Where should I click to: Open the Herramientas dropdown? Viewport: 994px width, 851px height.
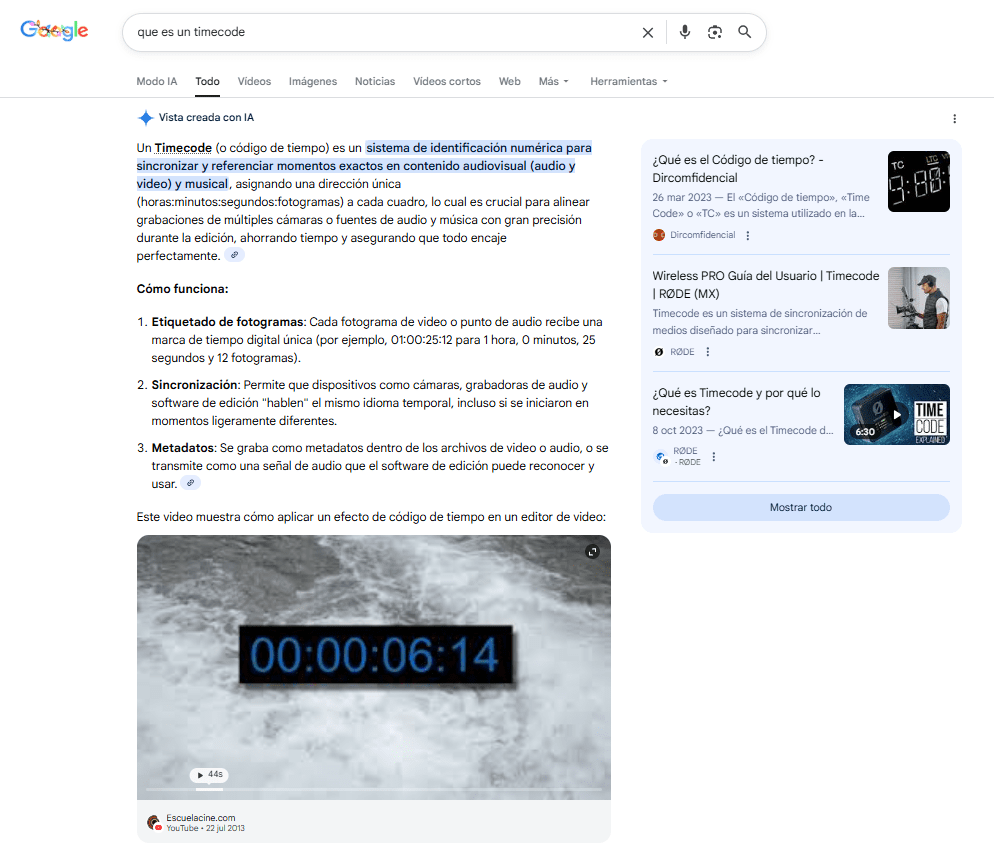pyautogui.click(x=628, y=81)
